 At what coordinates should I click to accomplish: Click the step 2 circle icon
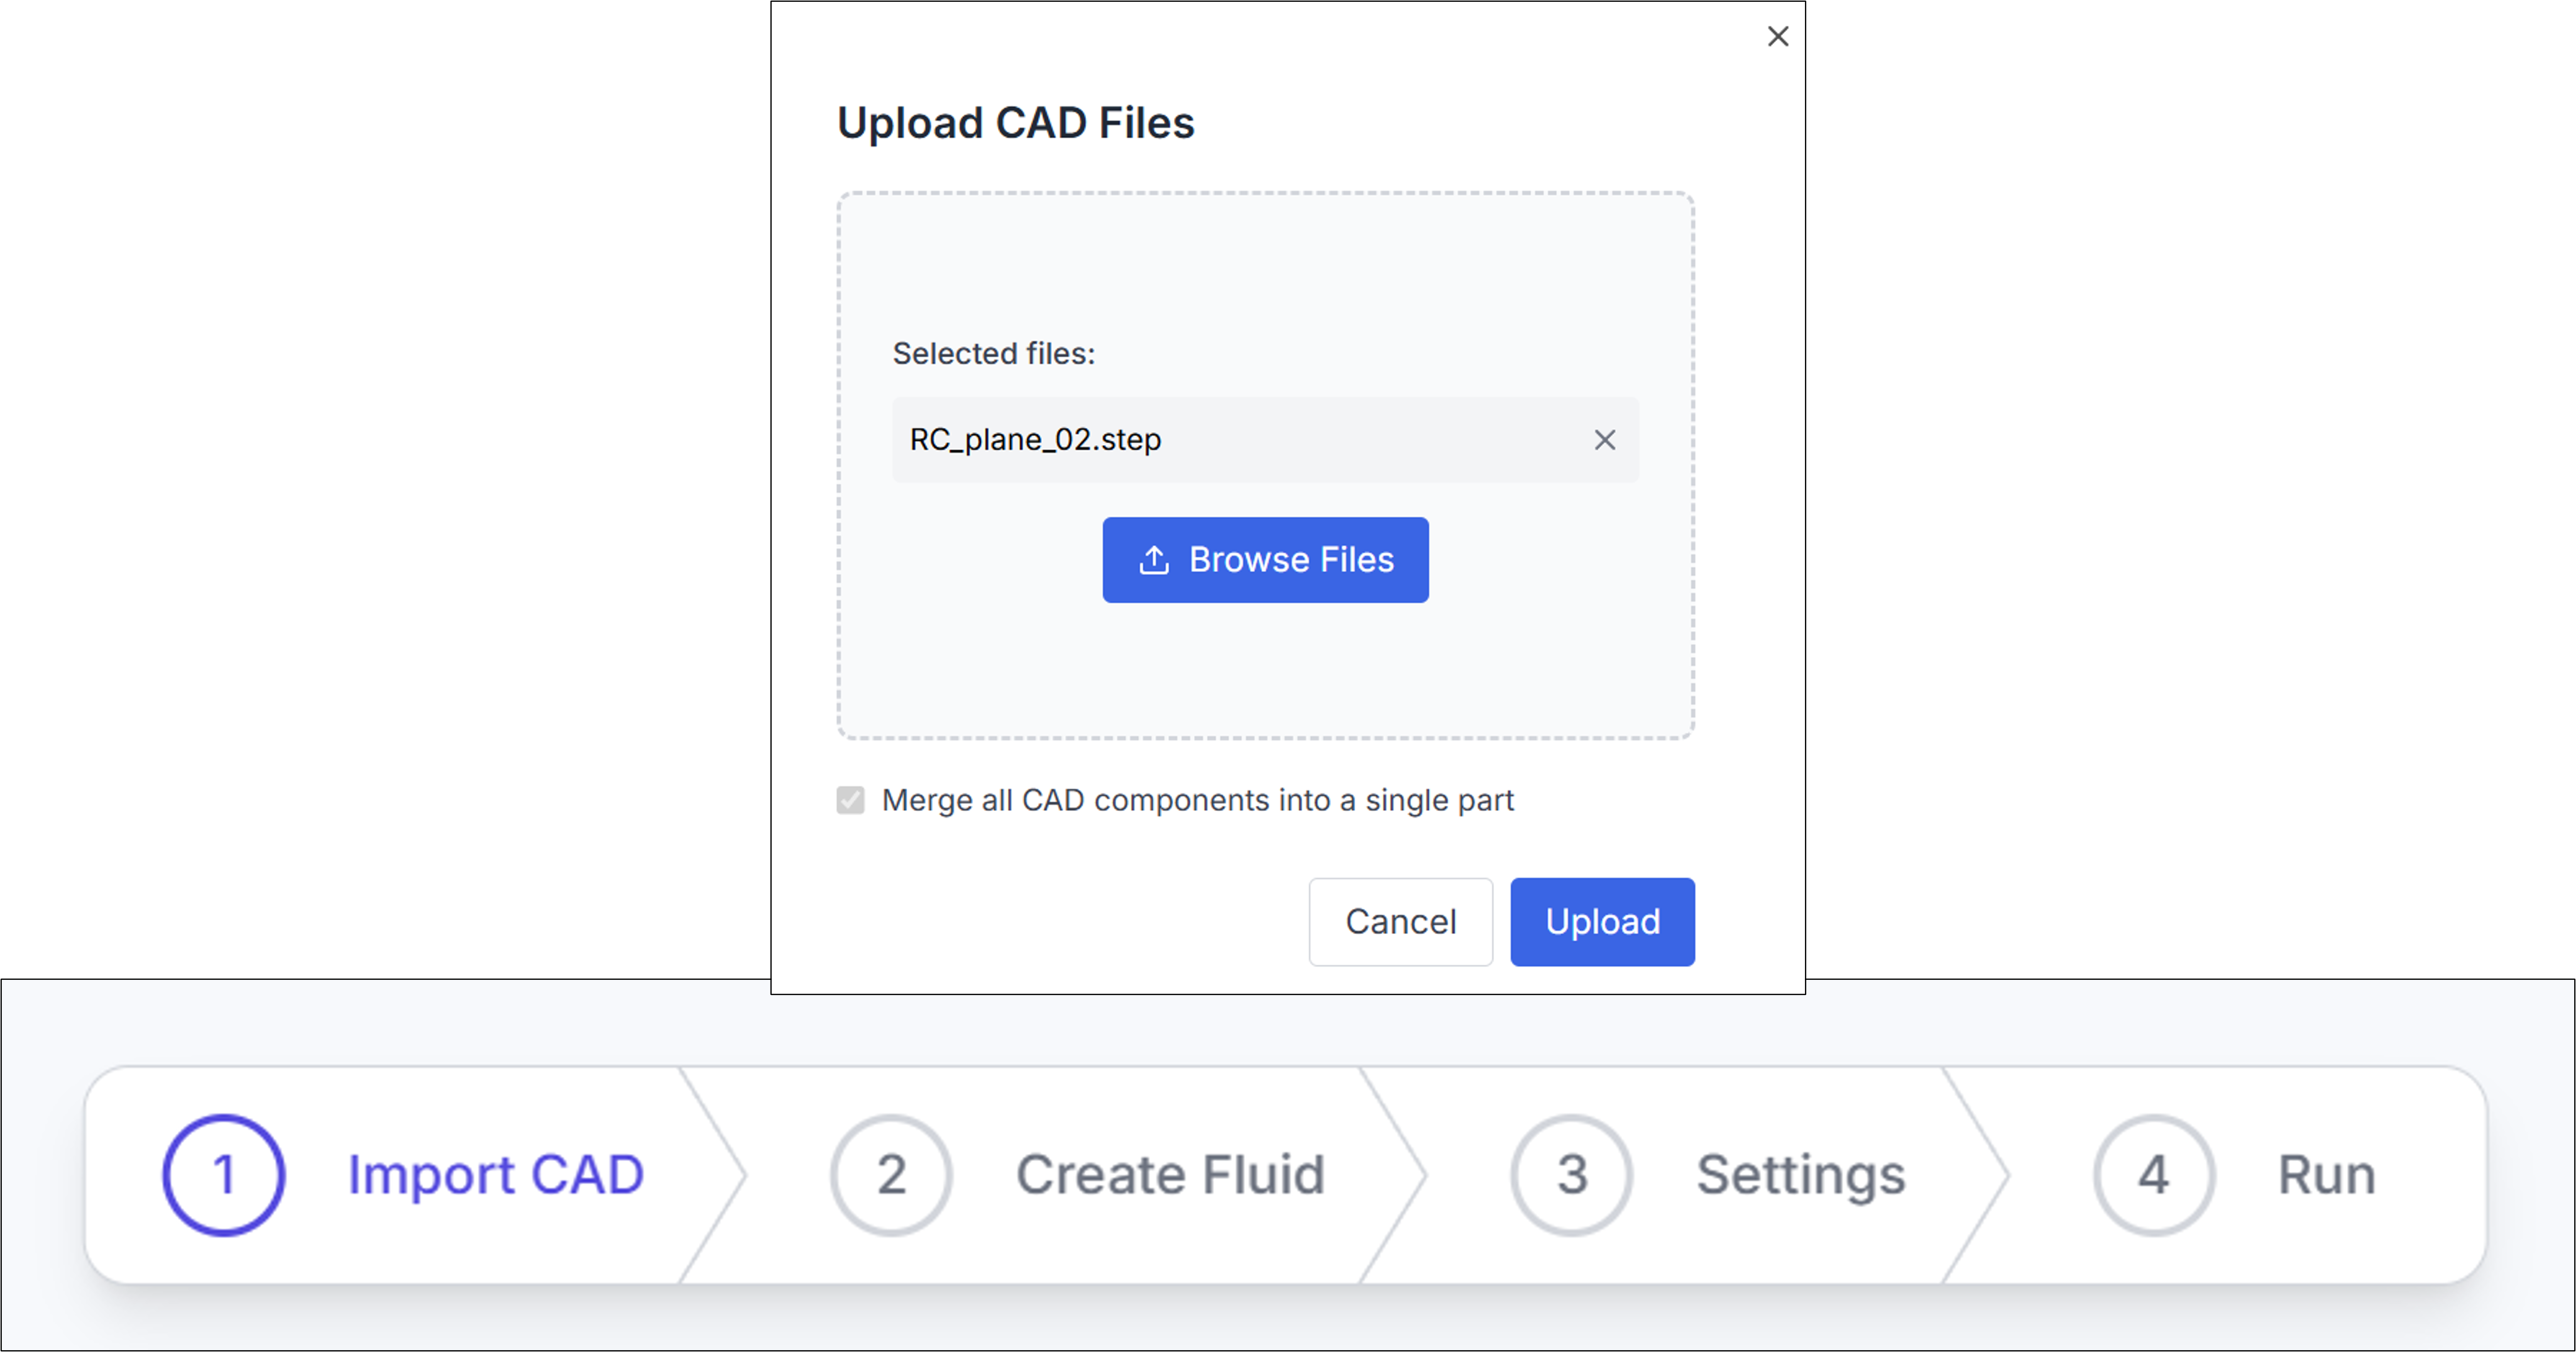click(x=890, y=1175)
